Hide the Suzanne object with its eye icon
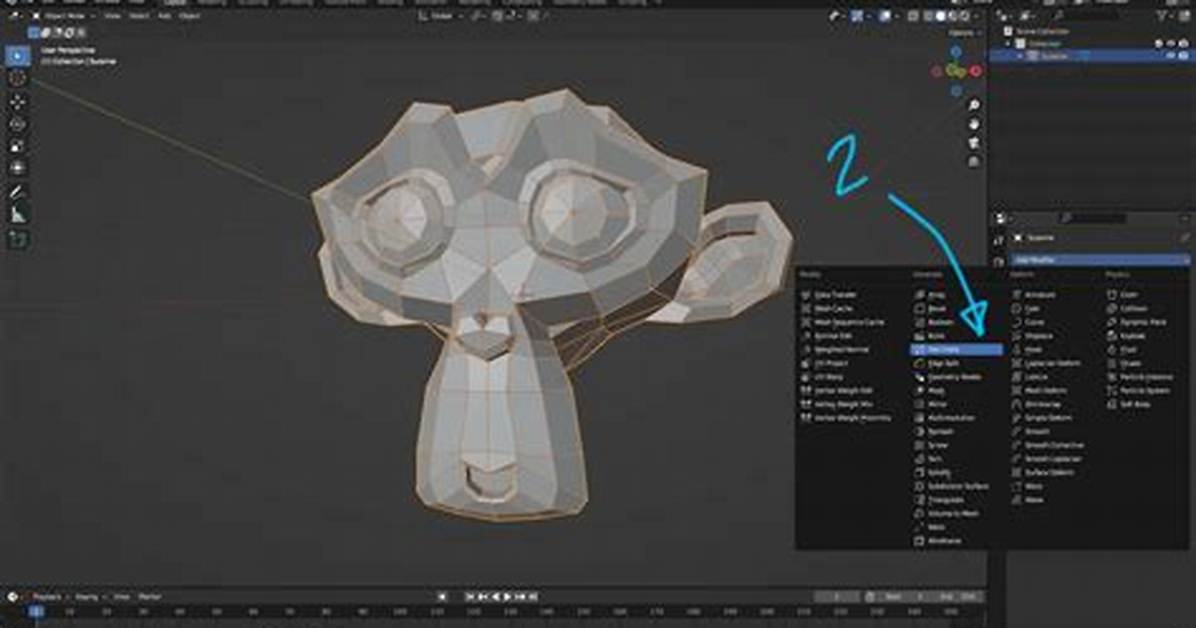 (1171, 56)
